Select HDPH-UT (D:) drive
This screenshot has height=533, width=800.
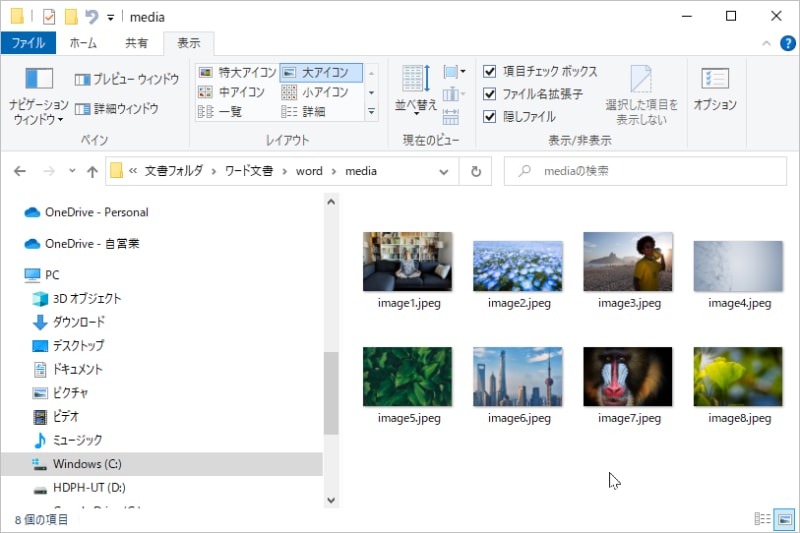pos(79,488)
